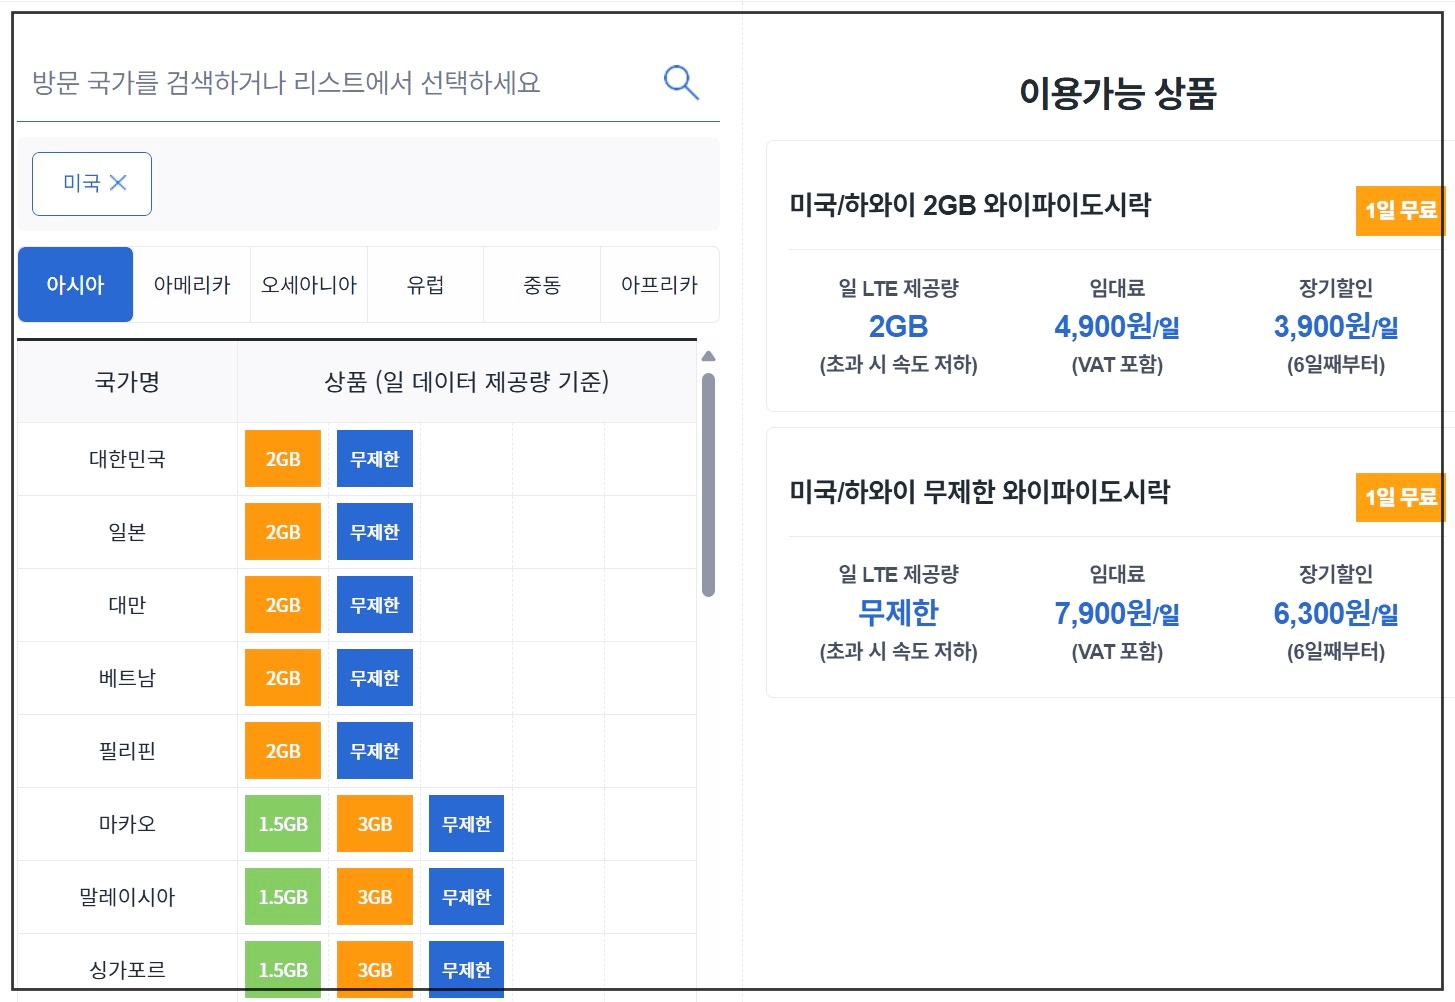The width and height of the screenshot is (1455, 1002).
Task: Select the 무제한 badge for 일본
Action: (x=374, y=531)
